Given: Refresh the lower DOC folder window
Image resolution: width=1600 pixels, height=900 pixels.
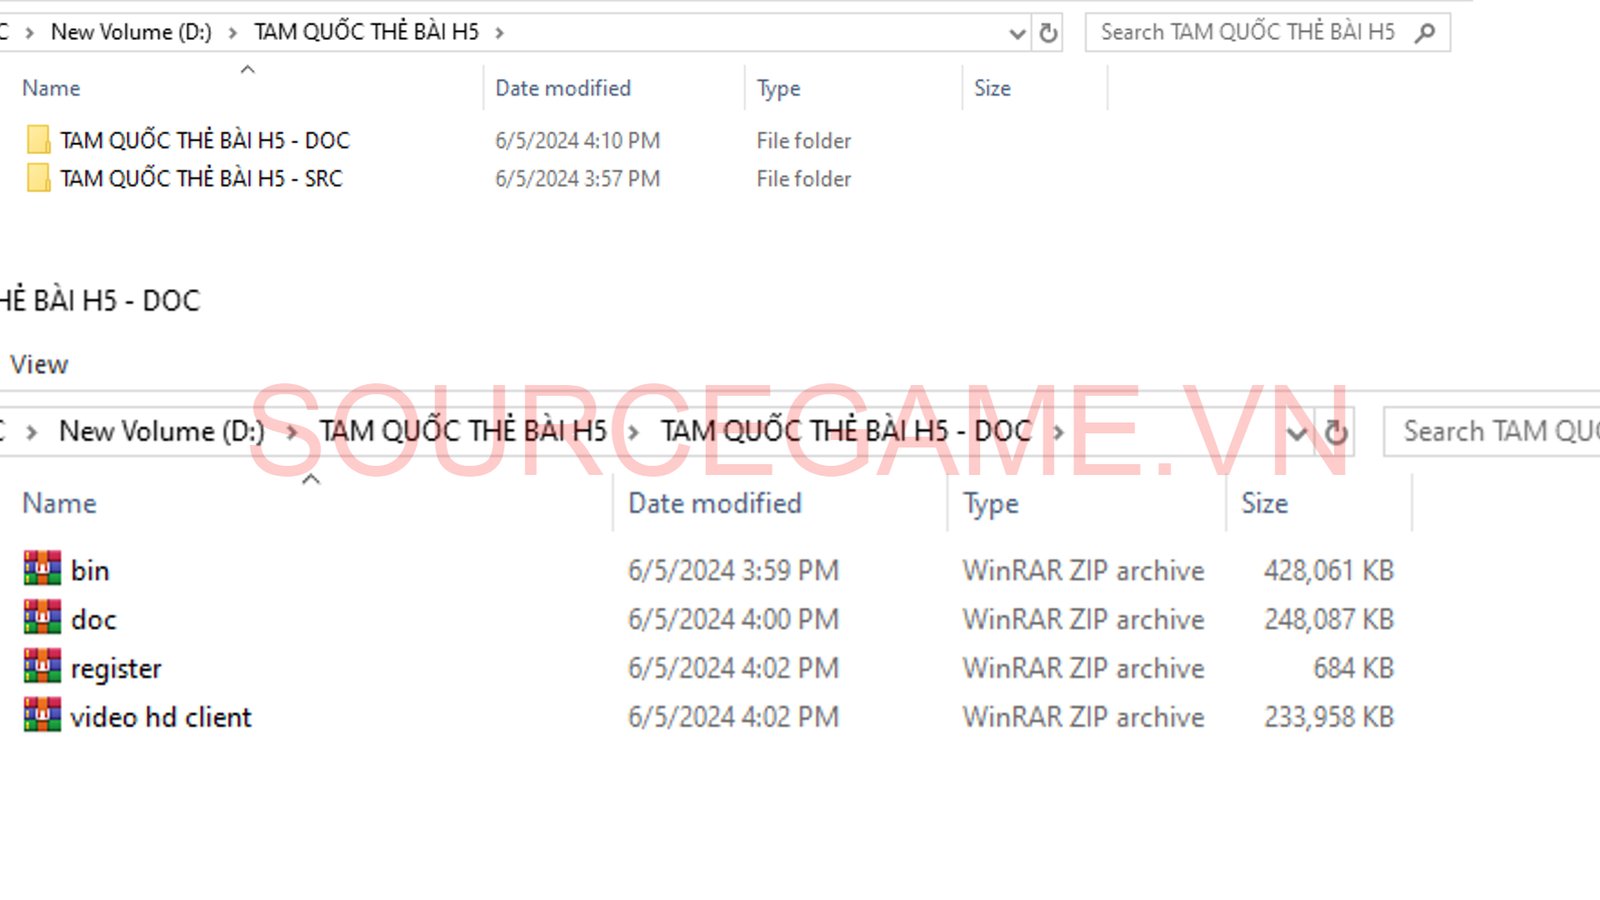Looking at the screenshot, I should point(1336,432).
